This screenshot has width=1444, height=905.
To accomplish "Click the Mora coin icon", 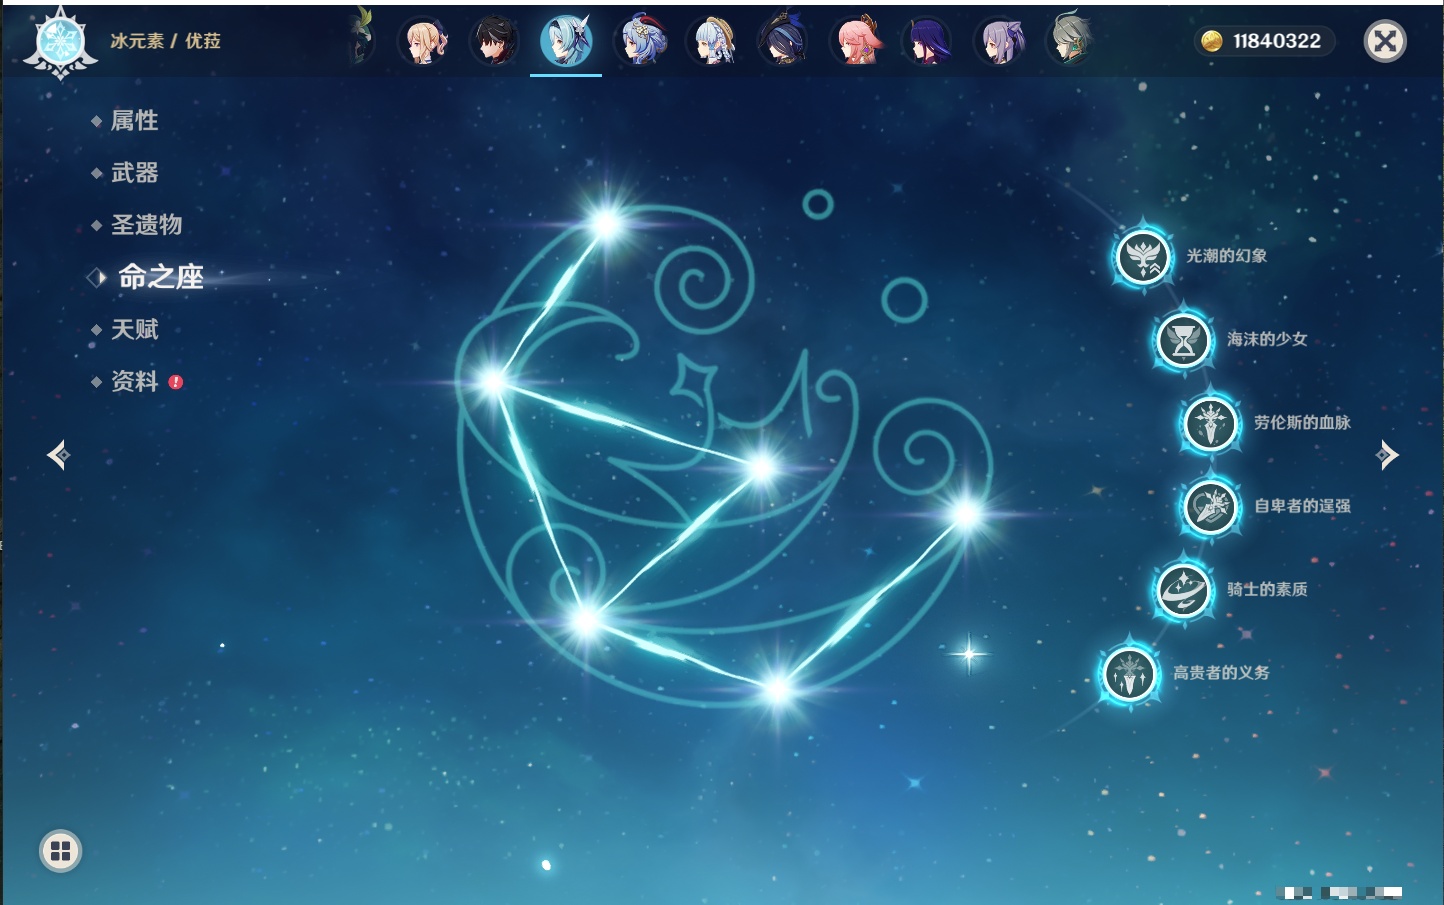I will pyautogui.click(x=1212, y=41).
